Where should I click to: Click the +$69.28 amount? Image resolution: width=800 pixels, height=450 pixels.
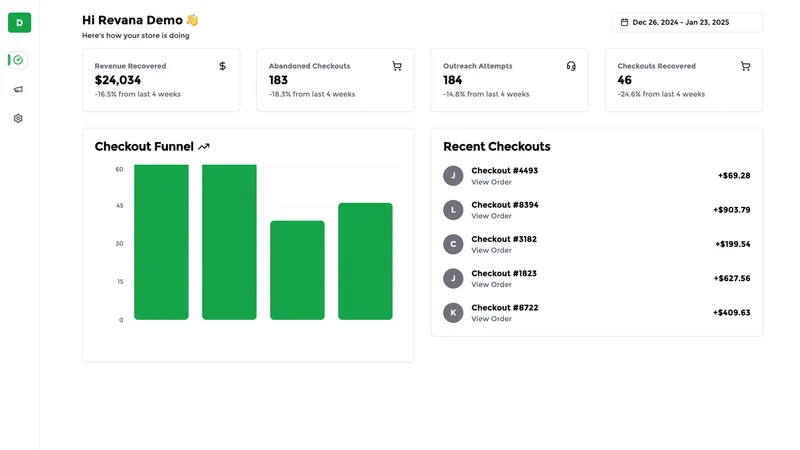tap(734, 176)
